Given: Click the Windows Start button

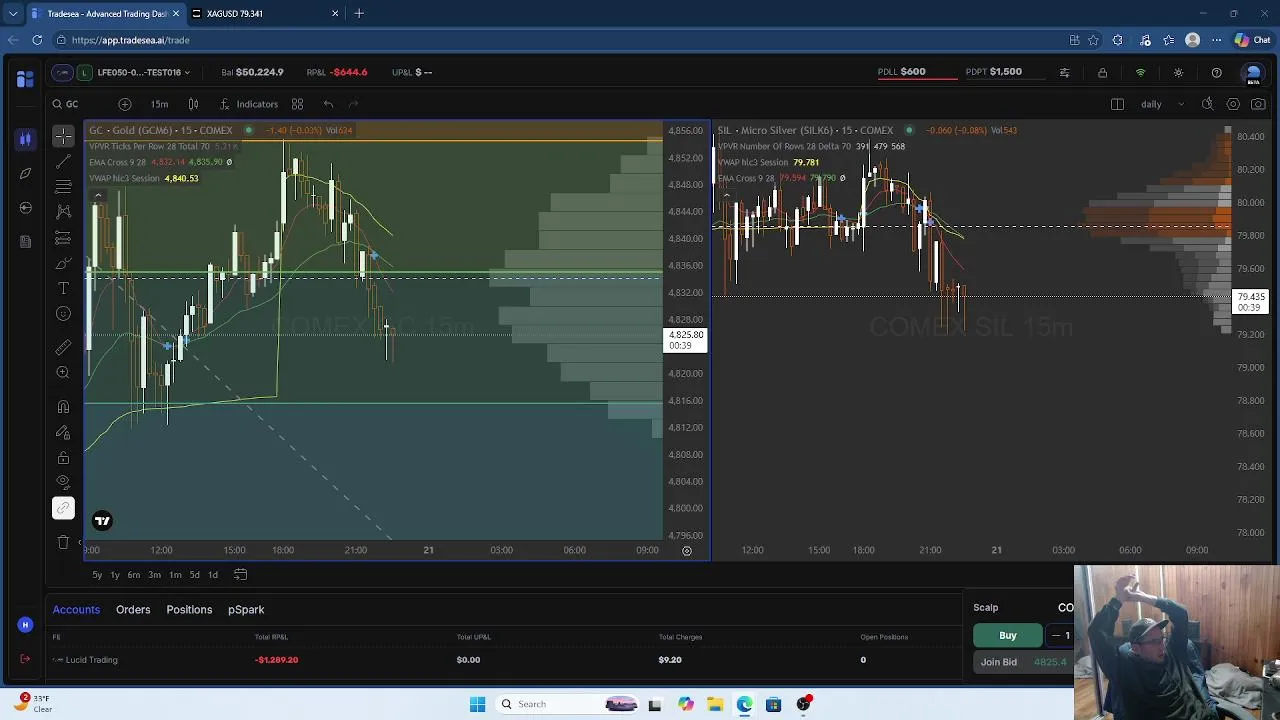Looking at the screenshot, I should [x=477, y=704].
